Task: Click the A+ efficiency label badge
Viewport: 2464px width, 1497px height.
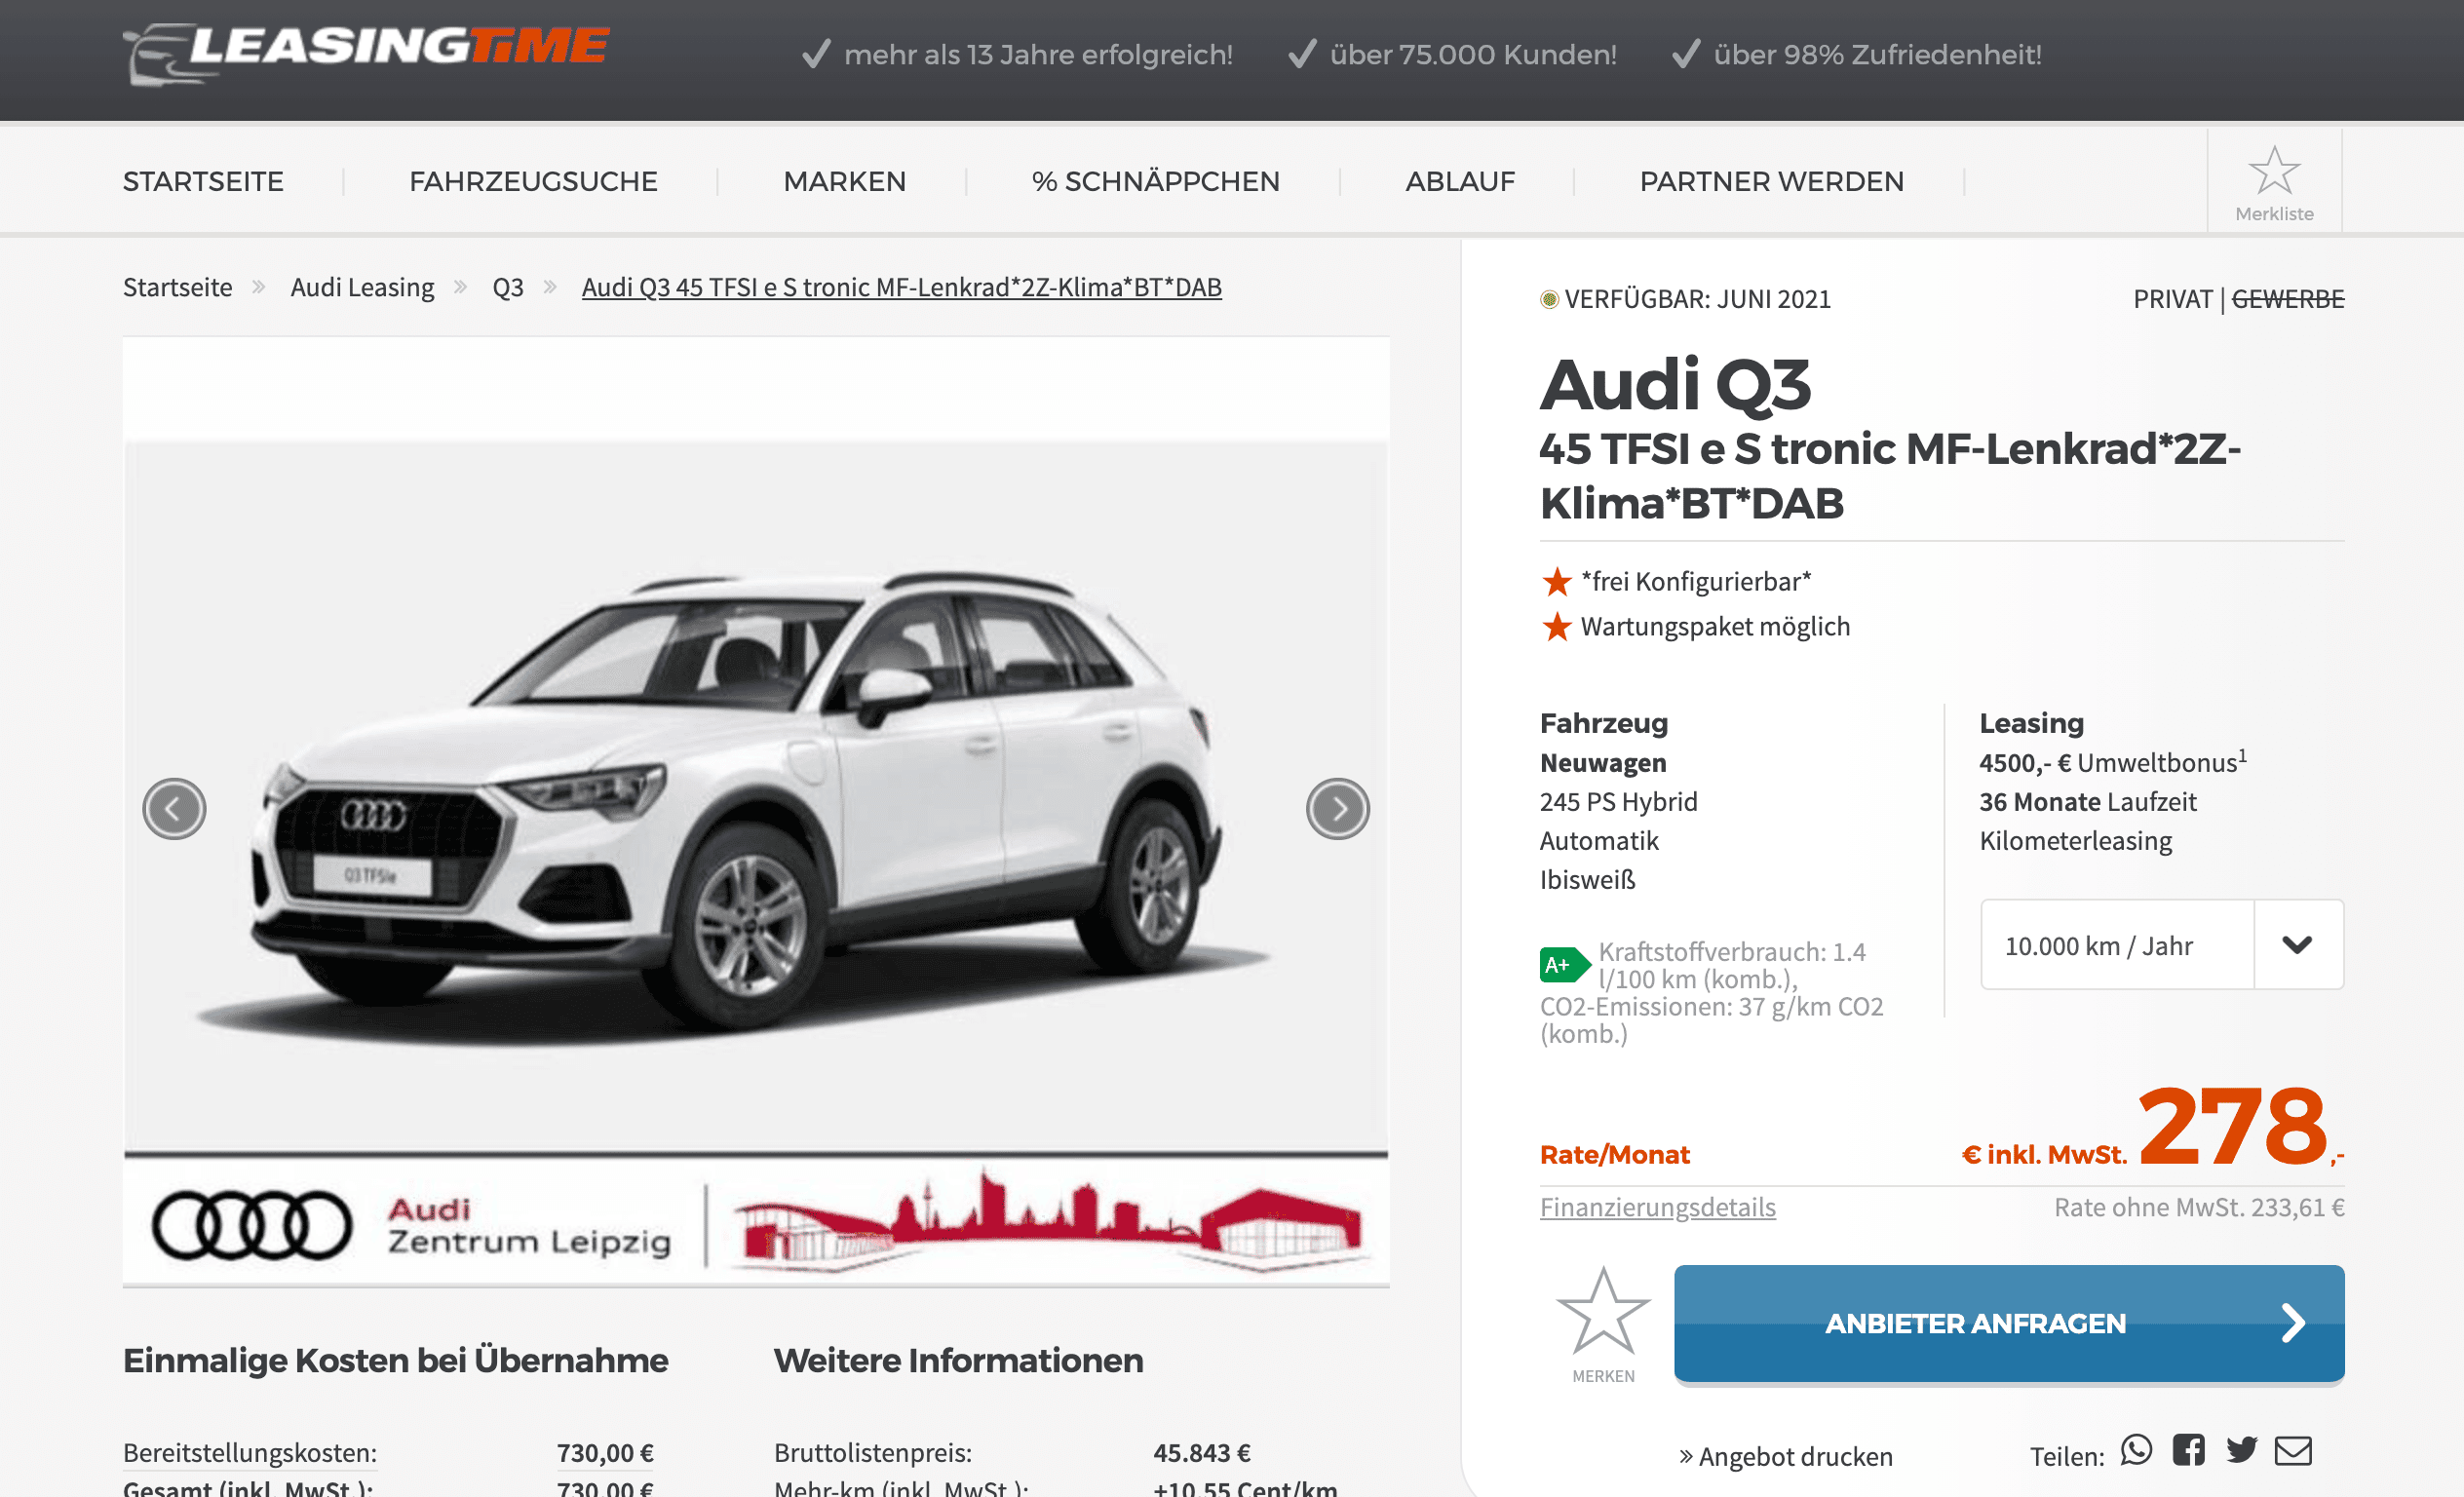Action: [1563, 964]
